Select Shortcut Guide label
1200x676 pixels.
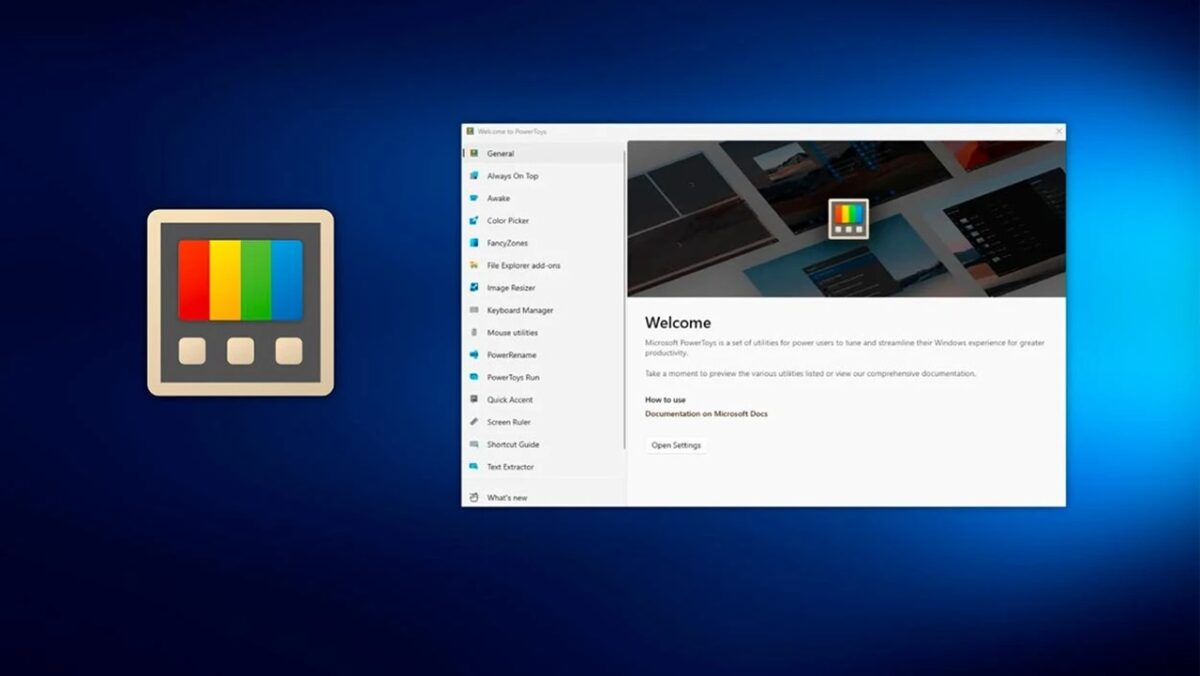click(513, 444)
